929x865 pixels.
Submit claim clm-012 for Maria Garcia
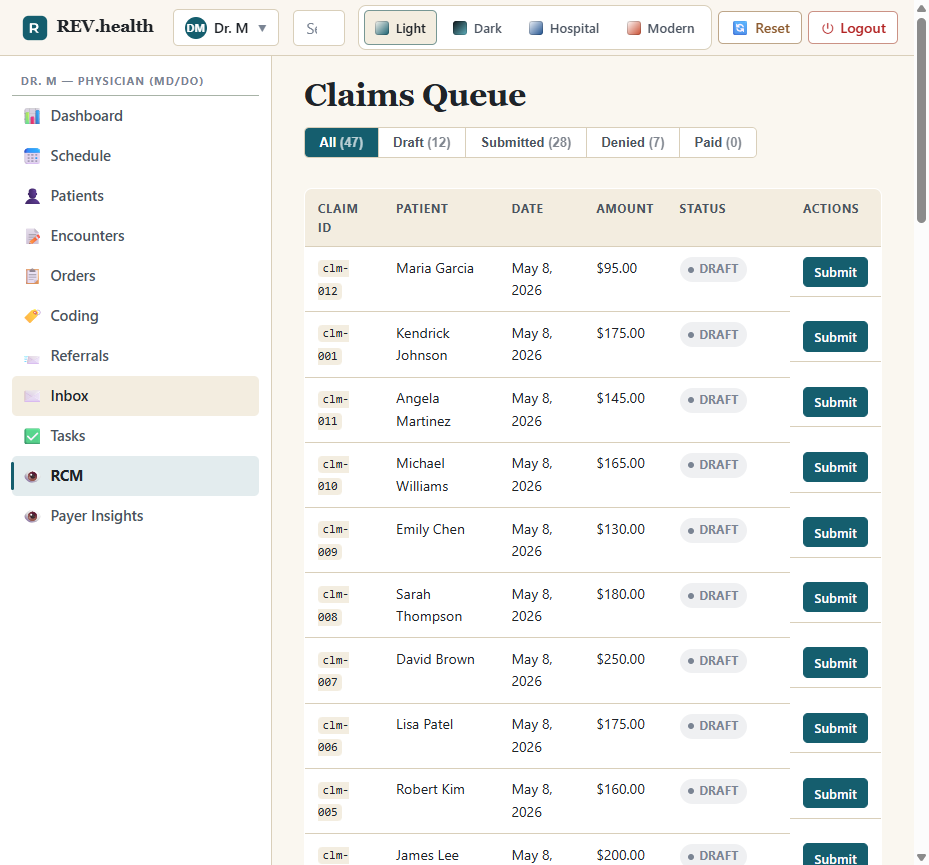click(x=835, y=272)
